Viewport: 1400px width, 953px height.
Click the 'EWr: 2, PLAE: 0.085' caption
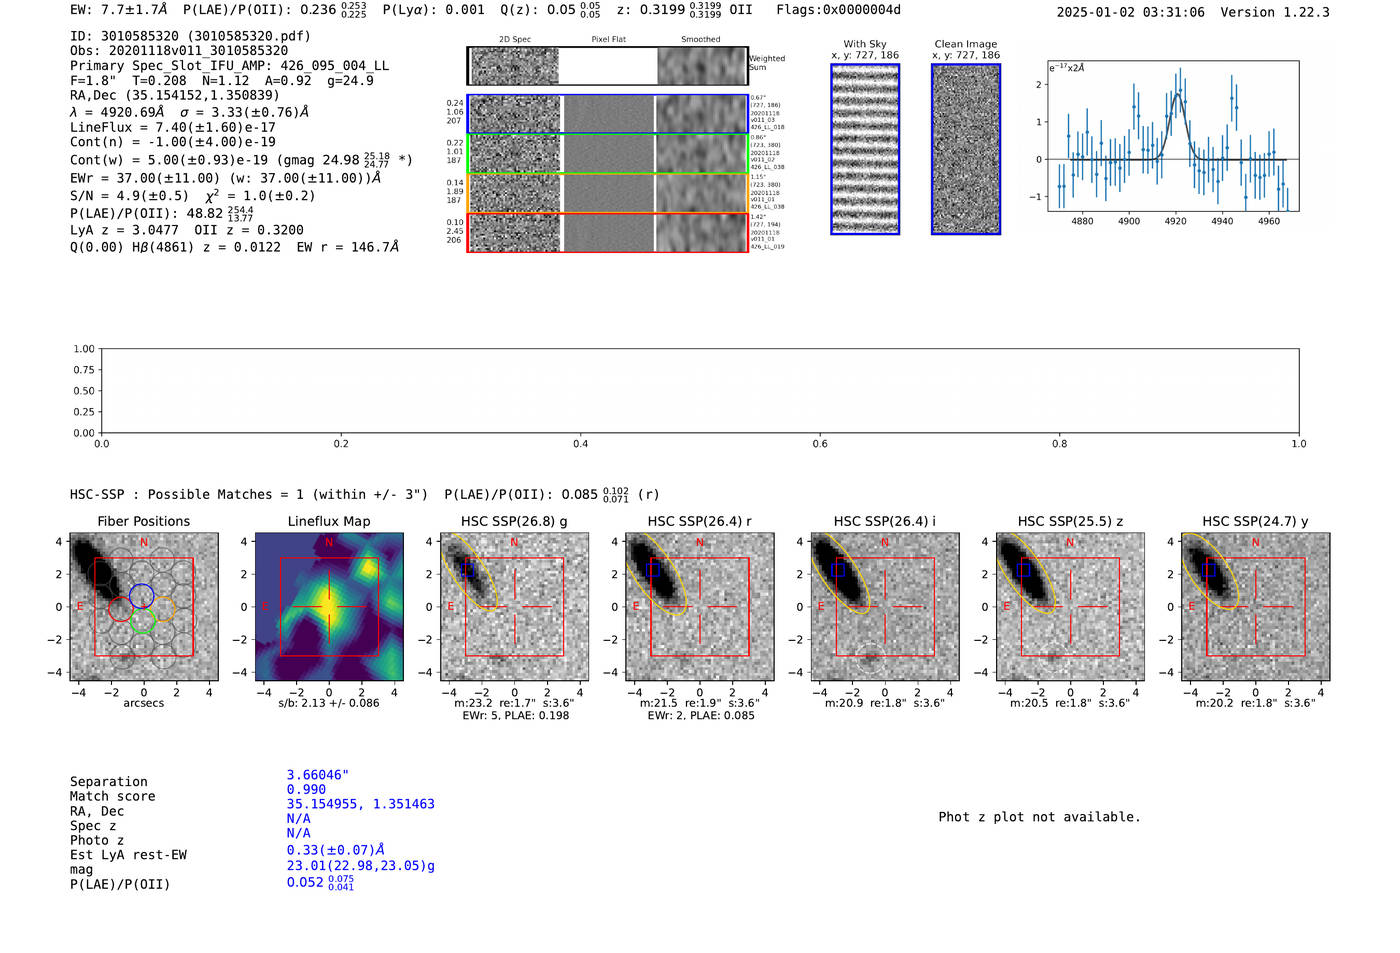pyautogui.click(x=700, y=716)
